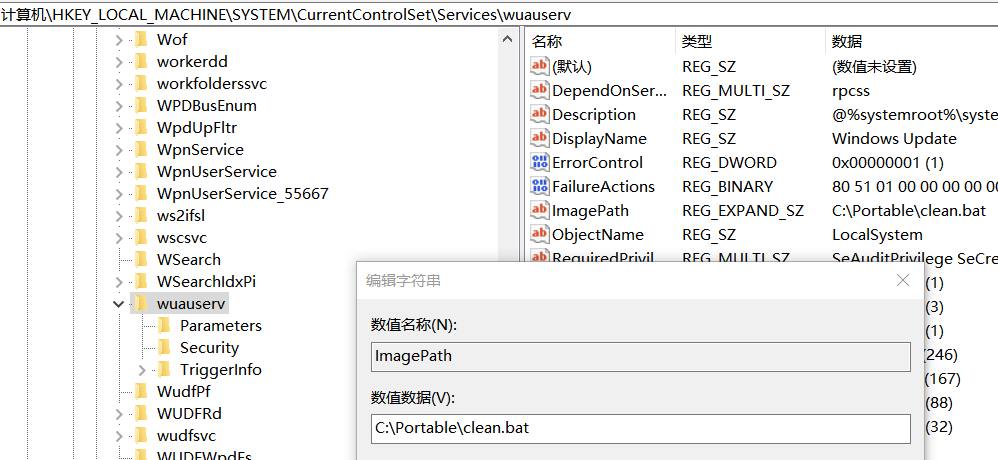The height and width of the screenshot is (460, 998).
Task: Click the string icon beside (默认) value
Action: [x=540, y=66]
